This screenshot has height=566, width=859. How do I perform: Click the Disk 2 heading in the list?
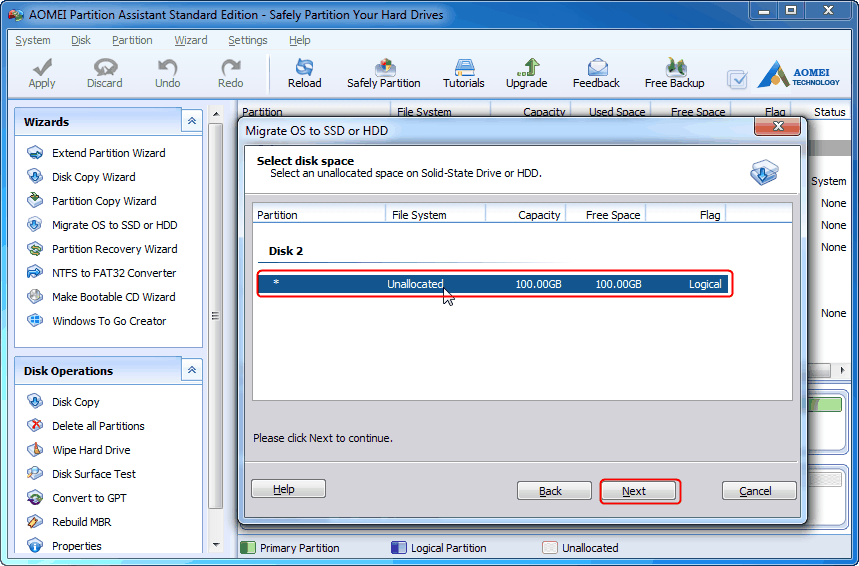tap(286, 251)
